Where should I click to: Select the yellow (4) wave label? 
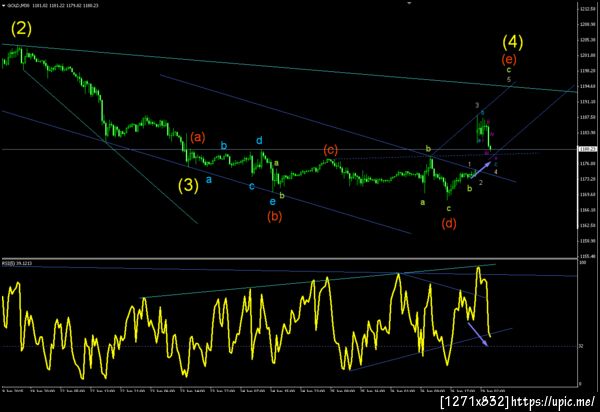[513, 42]
